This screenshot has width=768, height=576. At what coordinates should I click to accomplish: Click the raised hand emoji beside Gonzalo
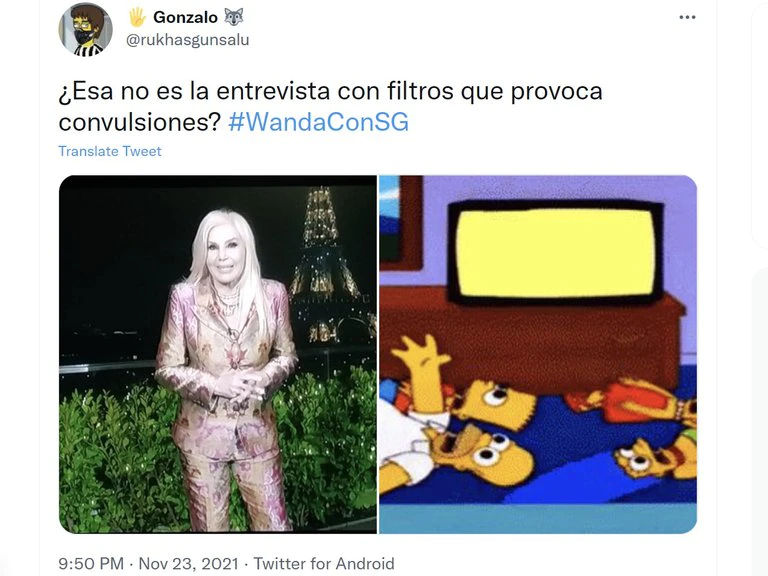pos(137,18)
